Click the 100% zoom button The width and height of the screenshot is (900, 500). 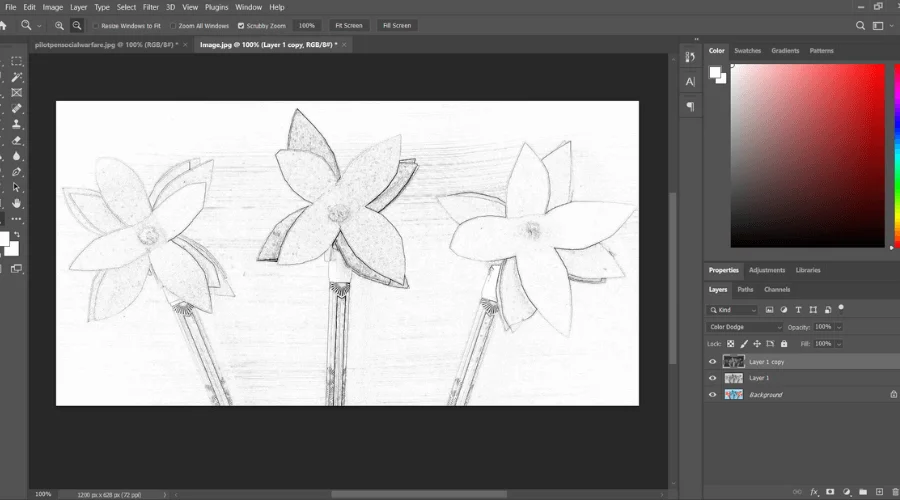point(307,26)
